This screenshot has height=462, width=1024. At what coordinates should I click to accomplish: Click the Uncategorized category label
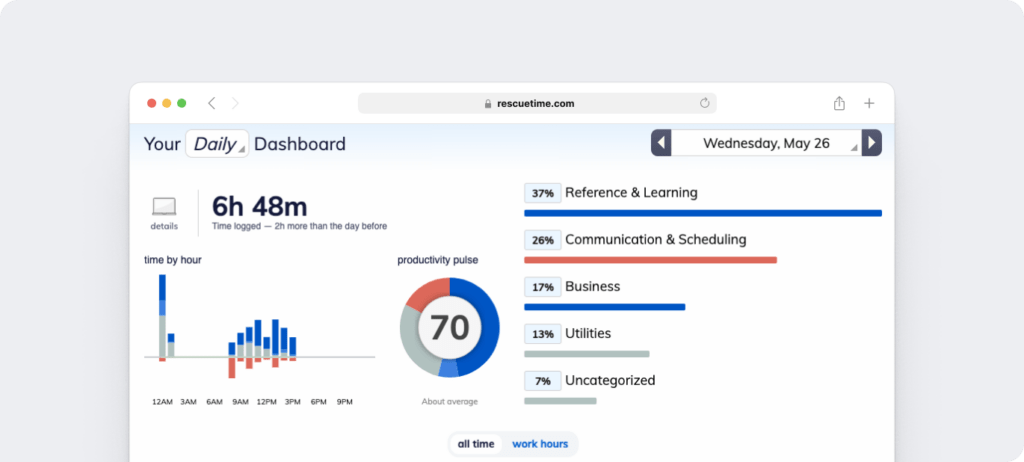pyautogui.click(x=610, y=381)
